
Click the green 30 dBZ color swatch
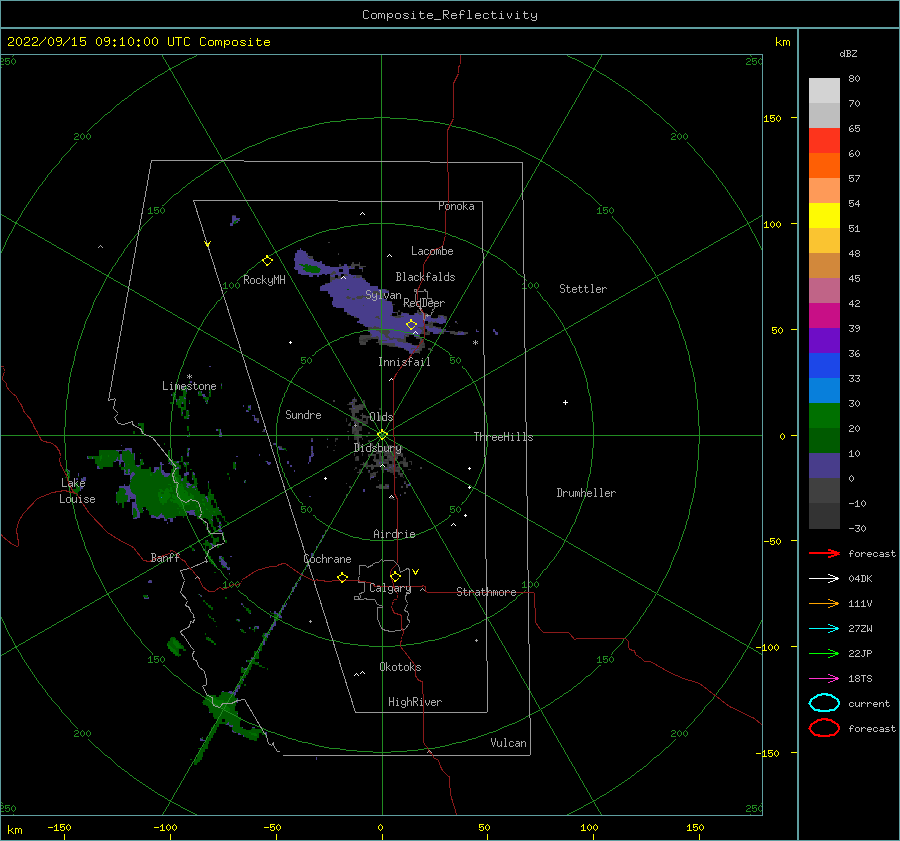[x=824, y=415]
